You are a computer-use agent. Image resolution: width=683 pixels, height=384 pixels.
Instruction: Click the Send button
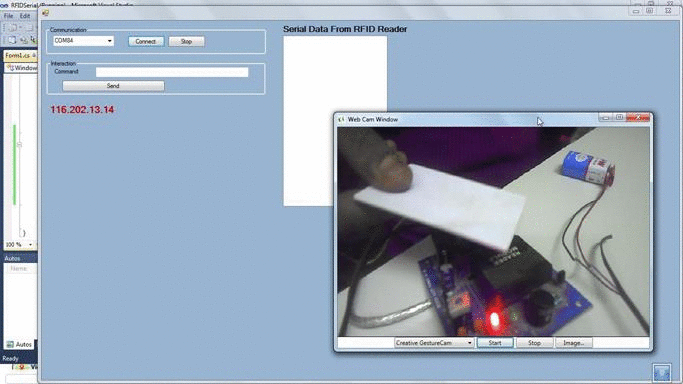113,86
